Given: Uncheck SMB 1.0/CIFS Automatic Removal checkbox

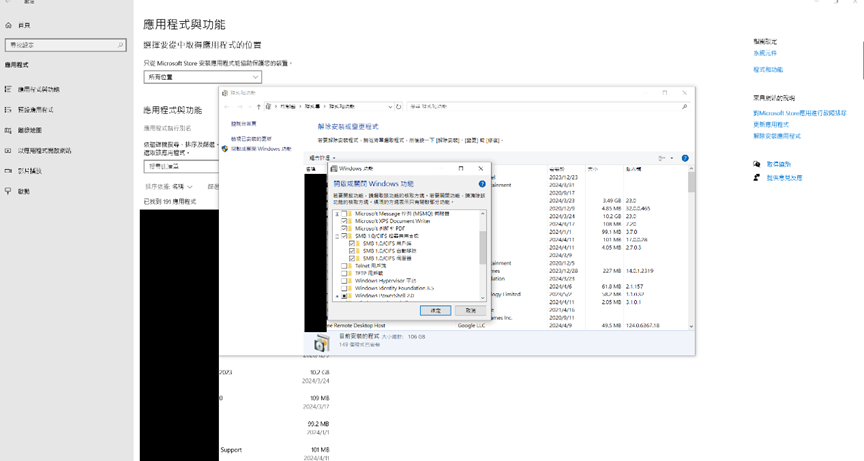Looking at the screenshot, I should pos(352,251).
